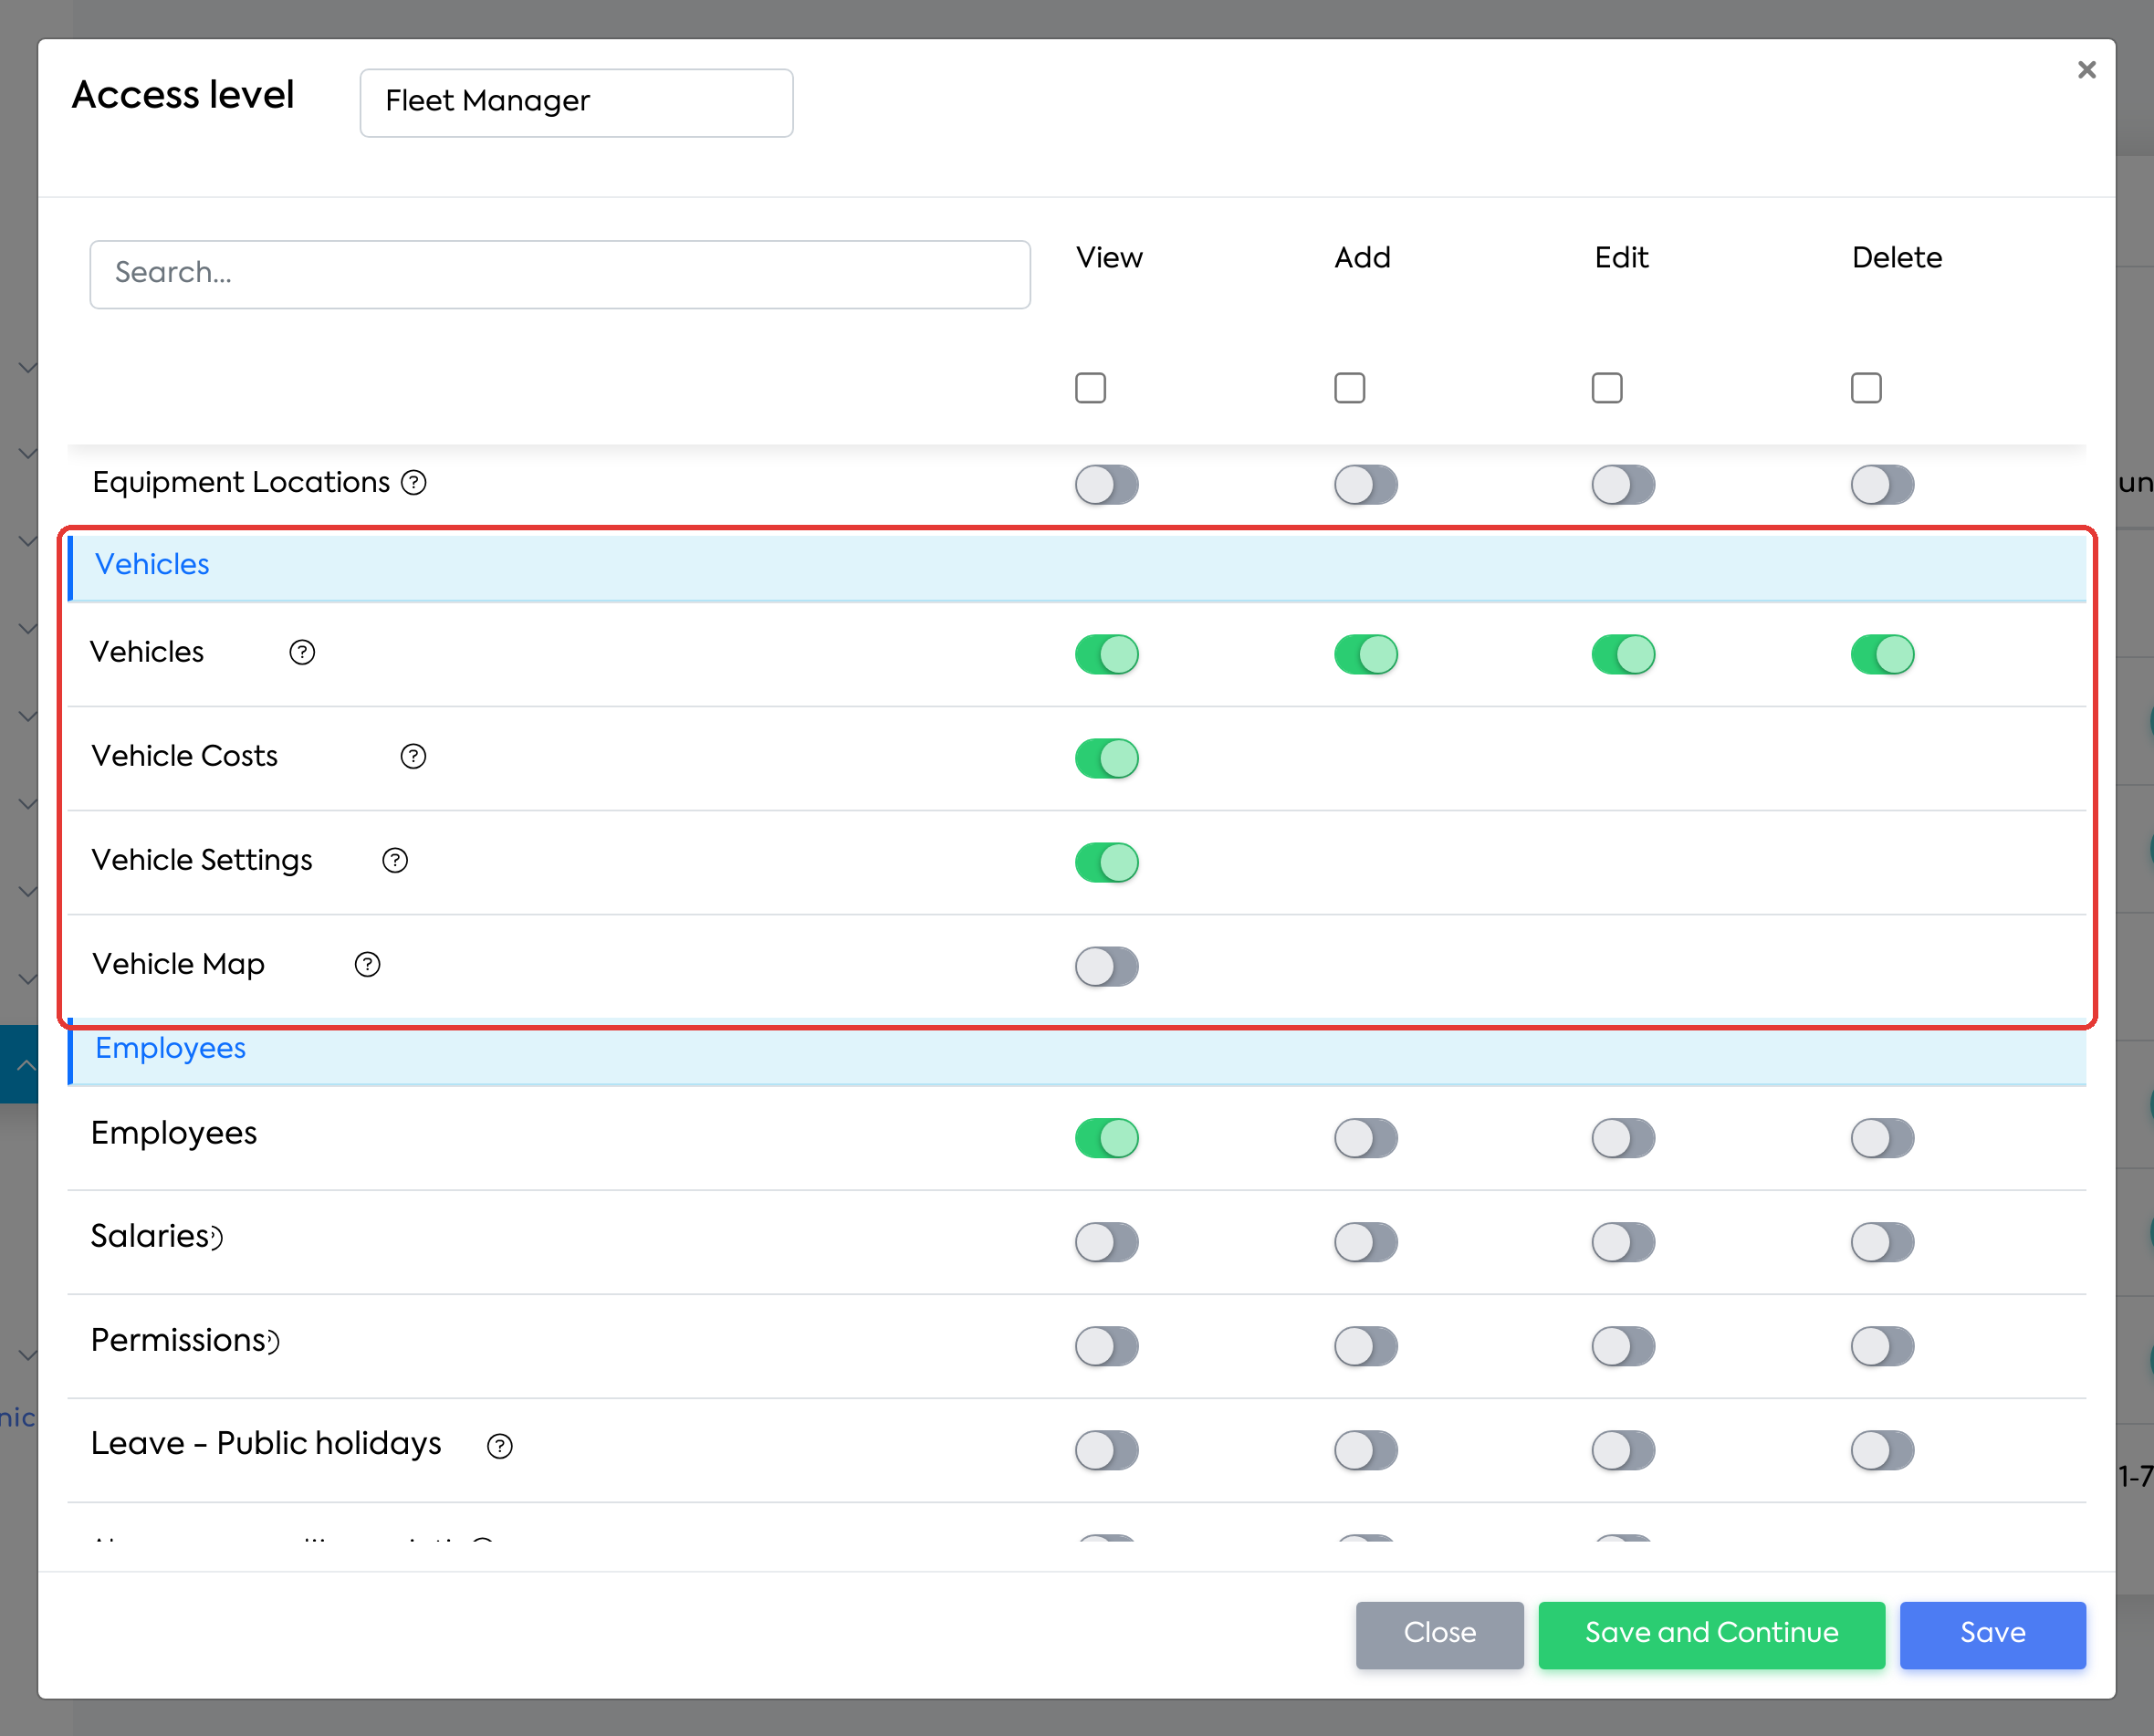This screenshot has height=1736, width=2154.
Task: Enable Salaries View toggle
Action: click(1107, 1243)
